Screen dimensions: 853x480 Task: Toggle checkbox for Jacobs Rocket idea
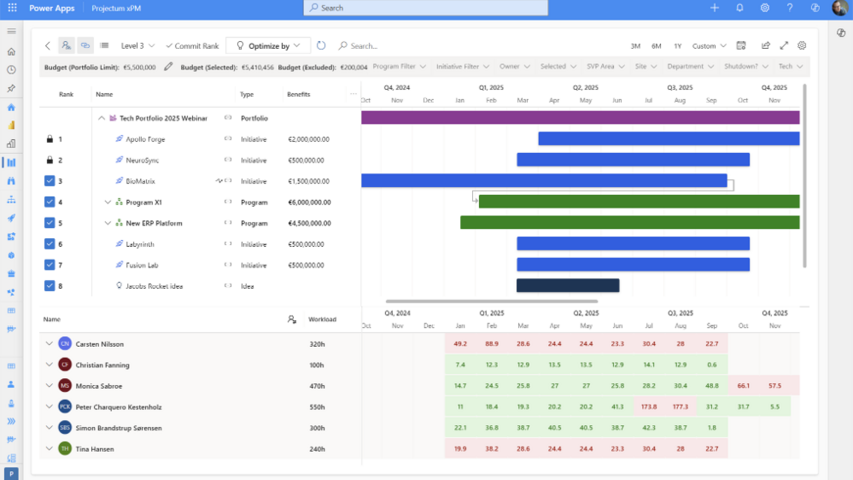[x=50, y=286]
